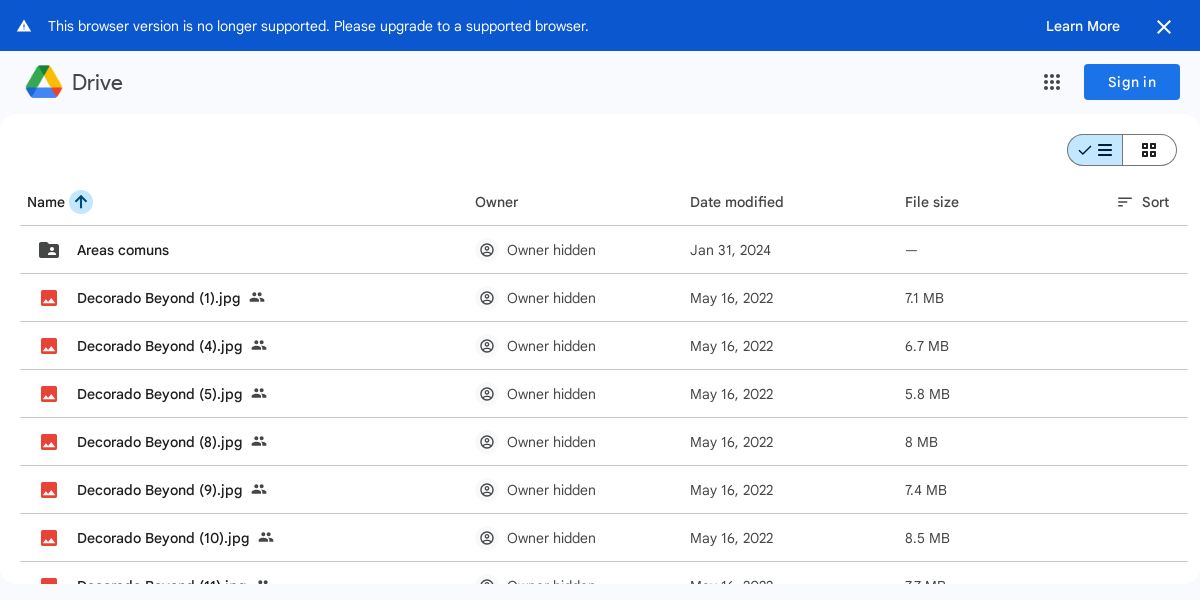Click the Date modified column header

pos(736,202)
